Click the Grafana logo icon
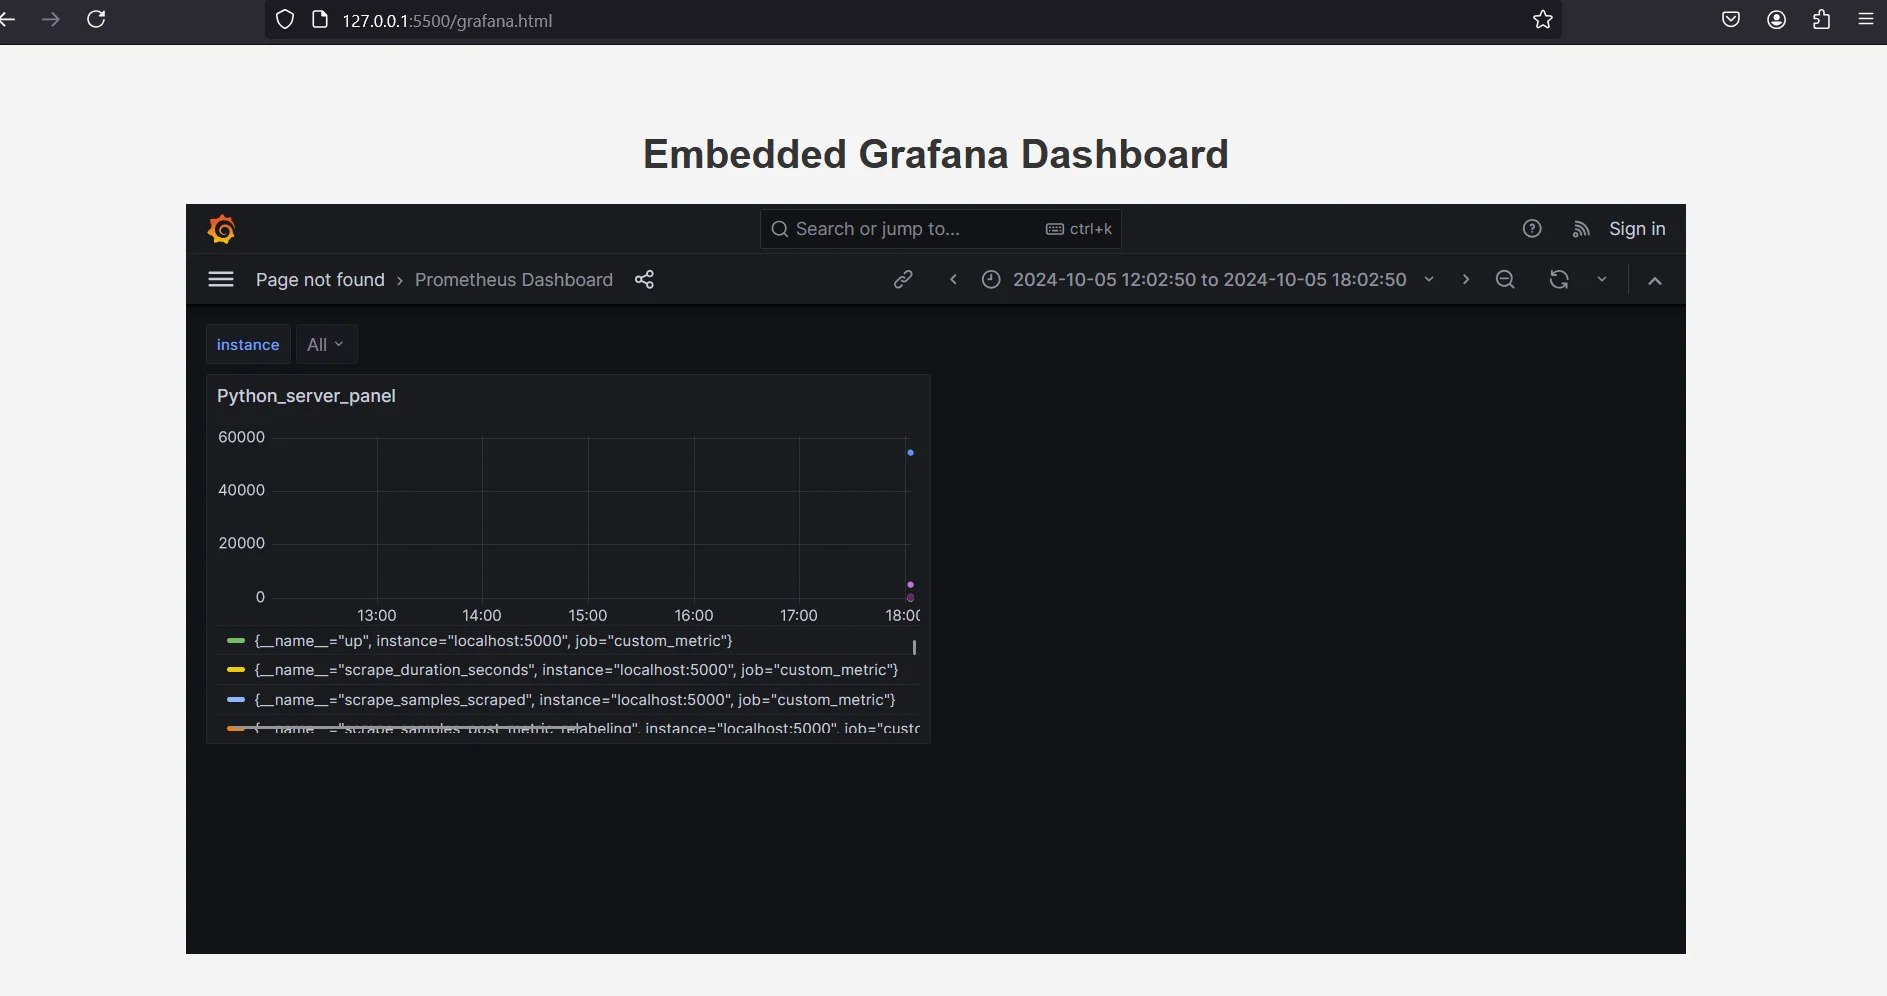This screenshot has height=996, width=1887. [221, 229]
